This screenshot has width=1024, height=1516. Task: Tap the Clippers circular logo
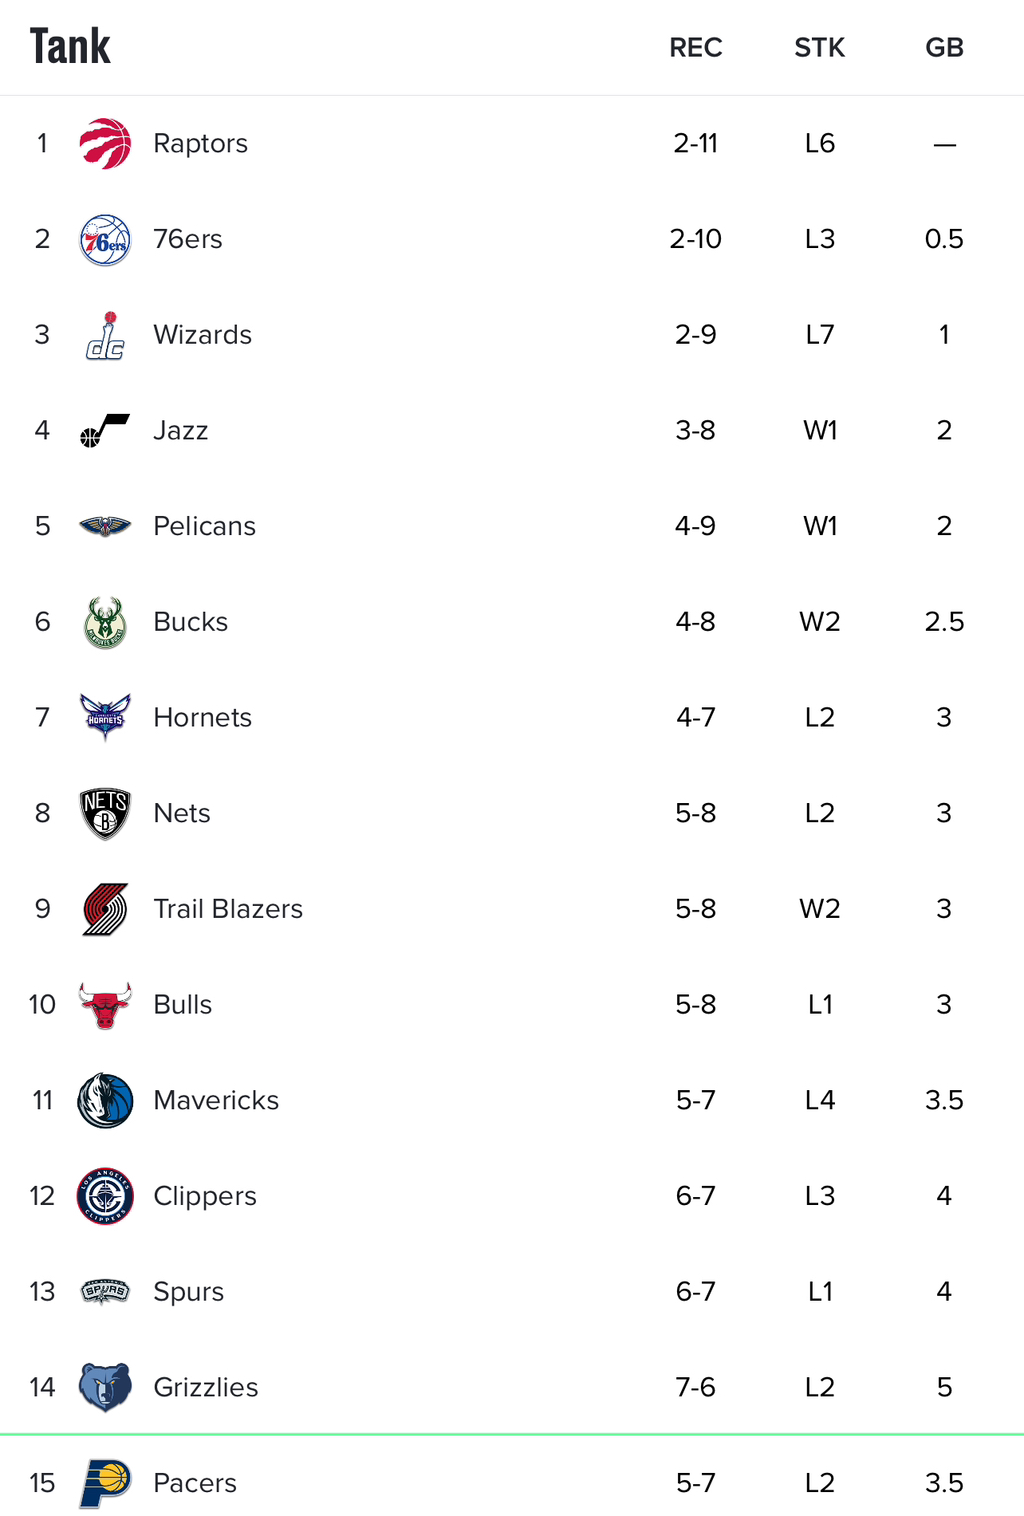pos(105,1196)
